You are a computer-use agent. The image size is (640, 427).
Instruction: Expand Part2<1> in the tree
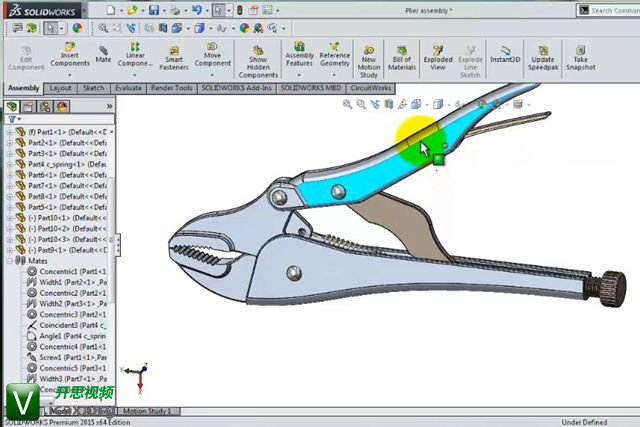pos(9,143)
